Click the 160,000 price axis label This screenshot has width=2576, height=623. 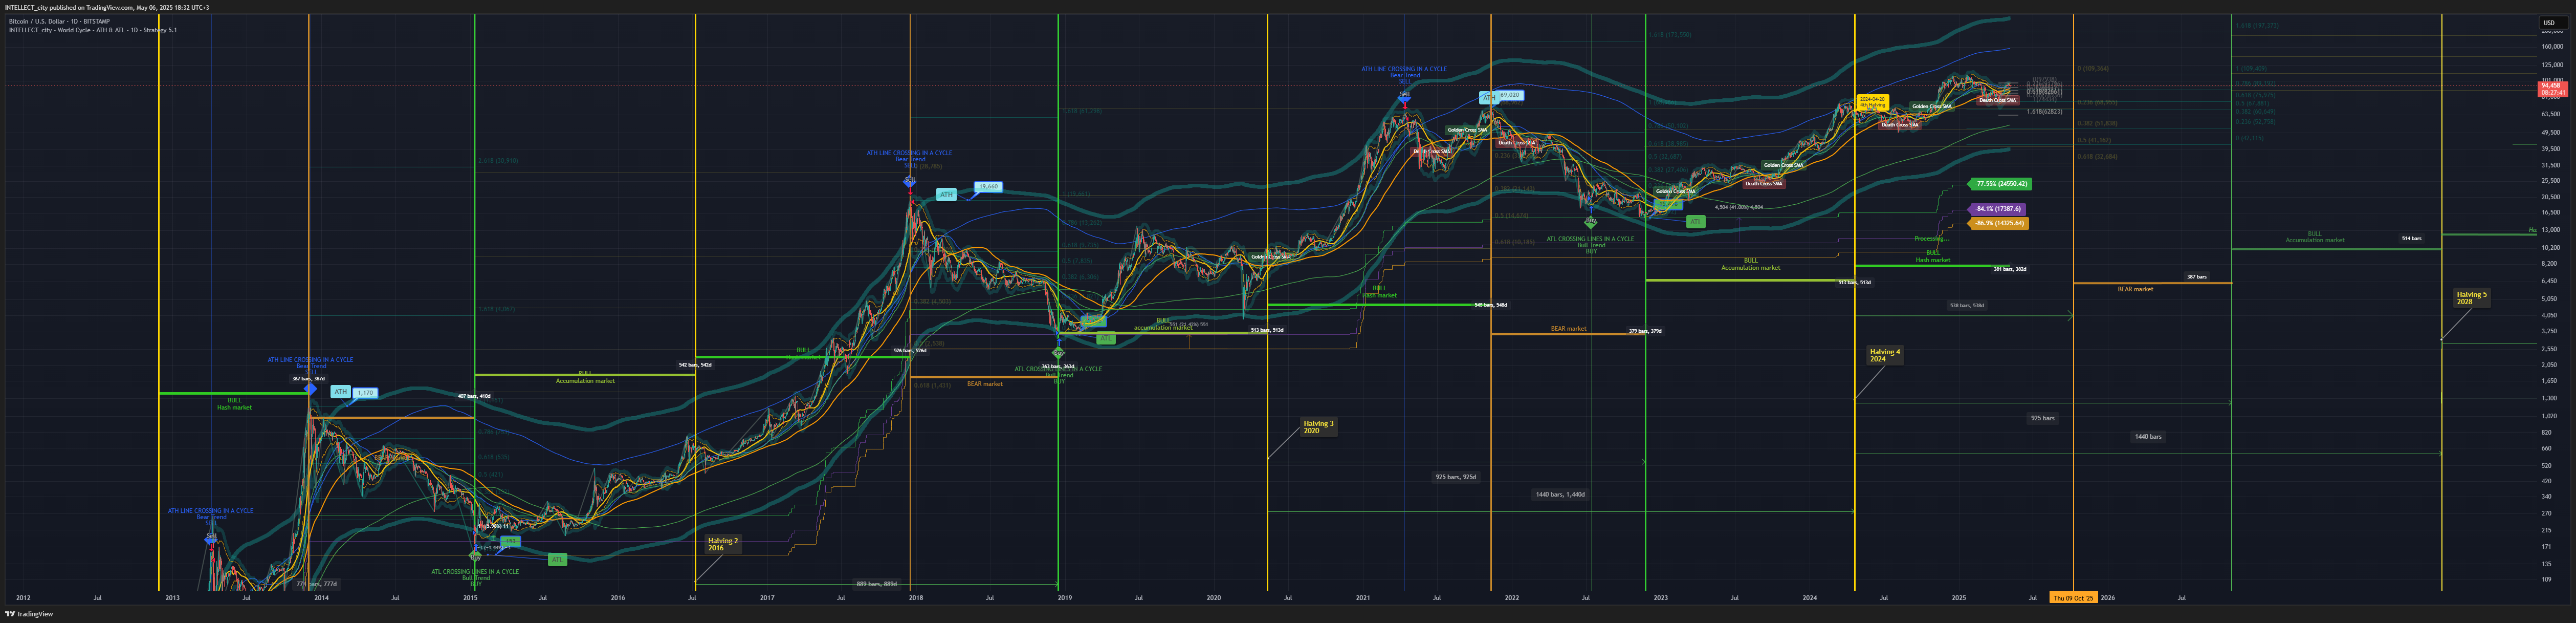[2553, 46]
